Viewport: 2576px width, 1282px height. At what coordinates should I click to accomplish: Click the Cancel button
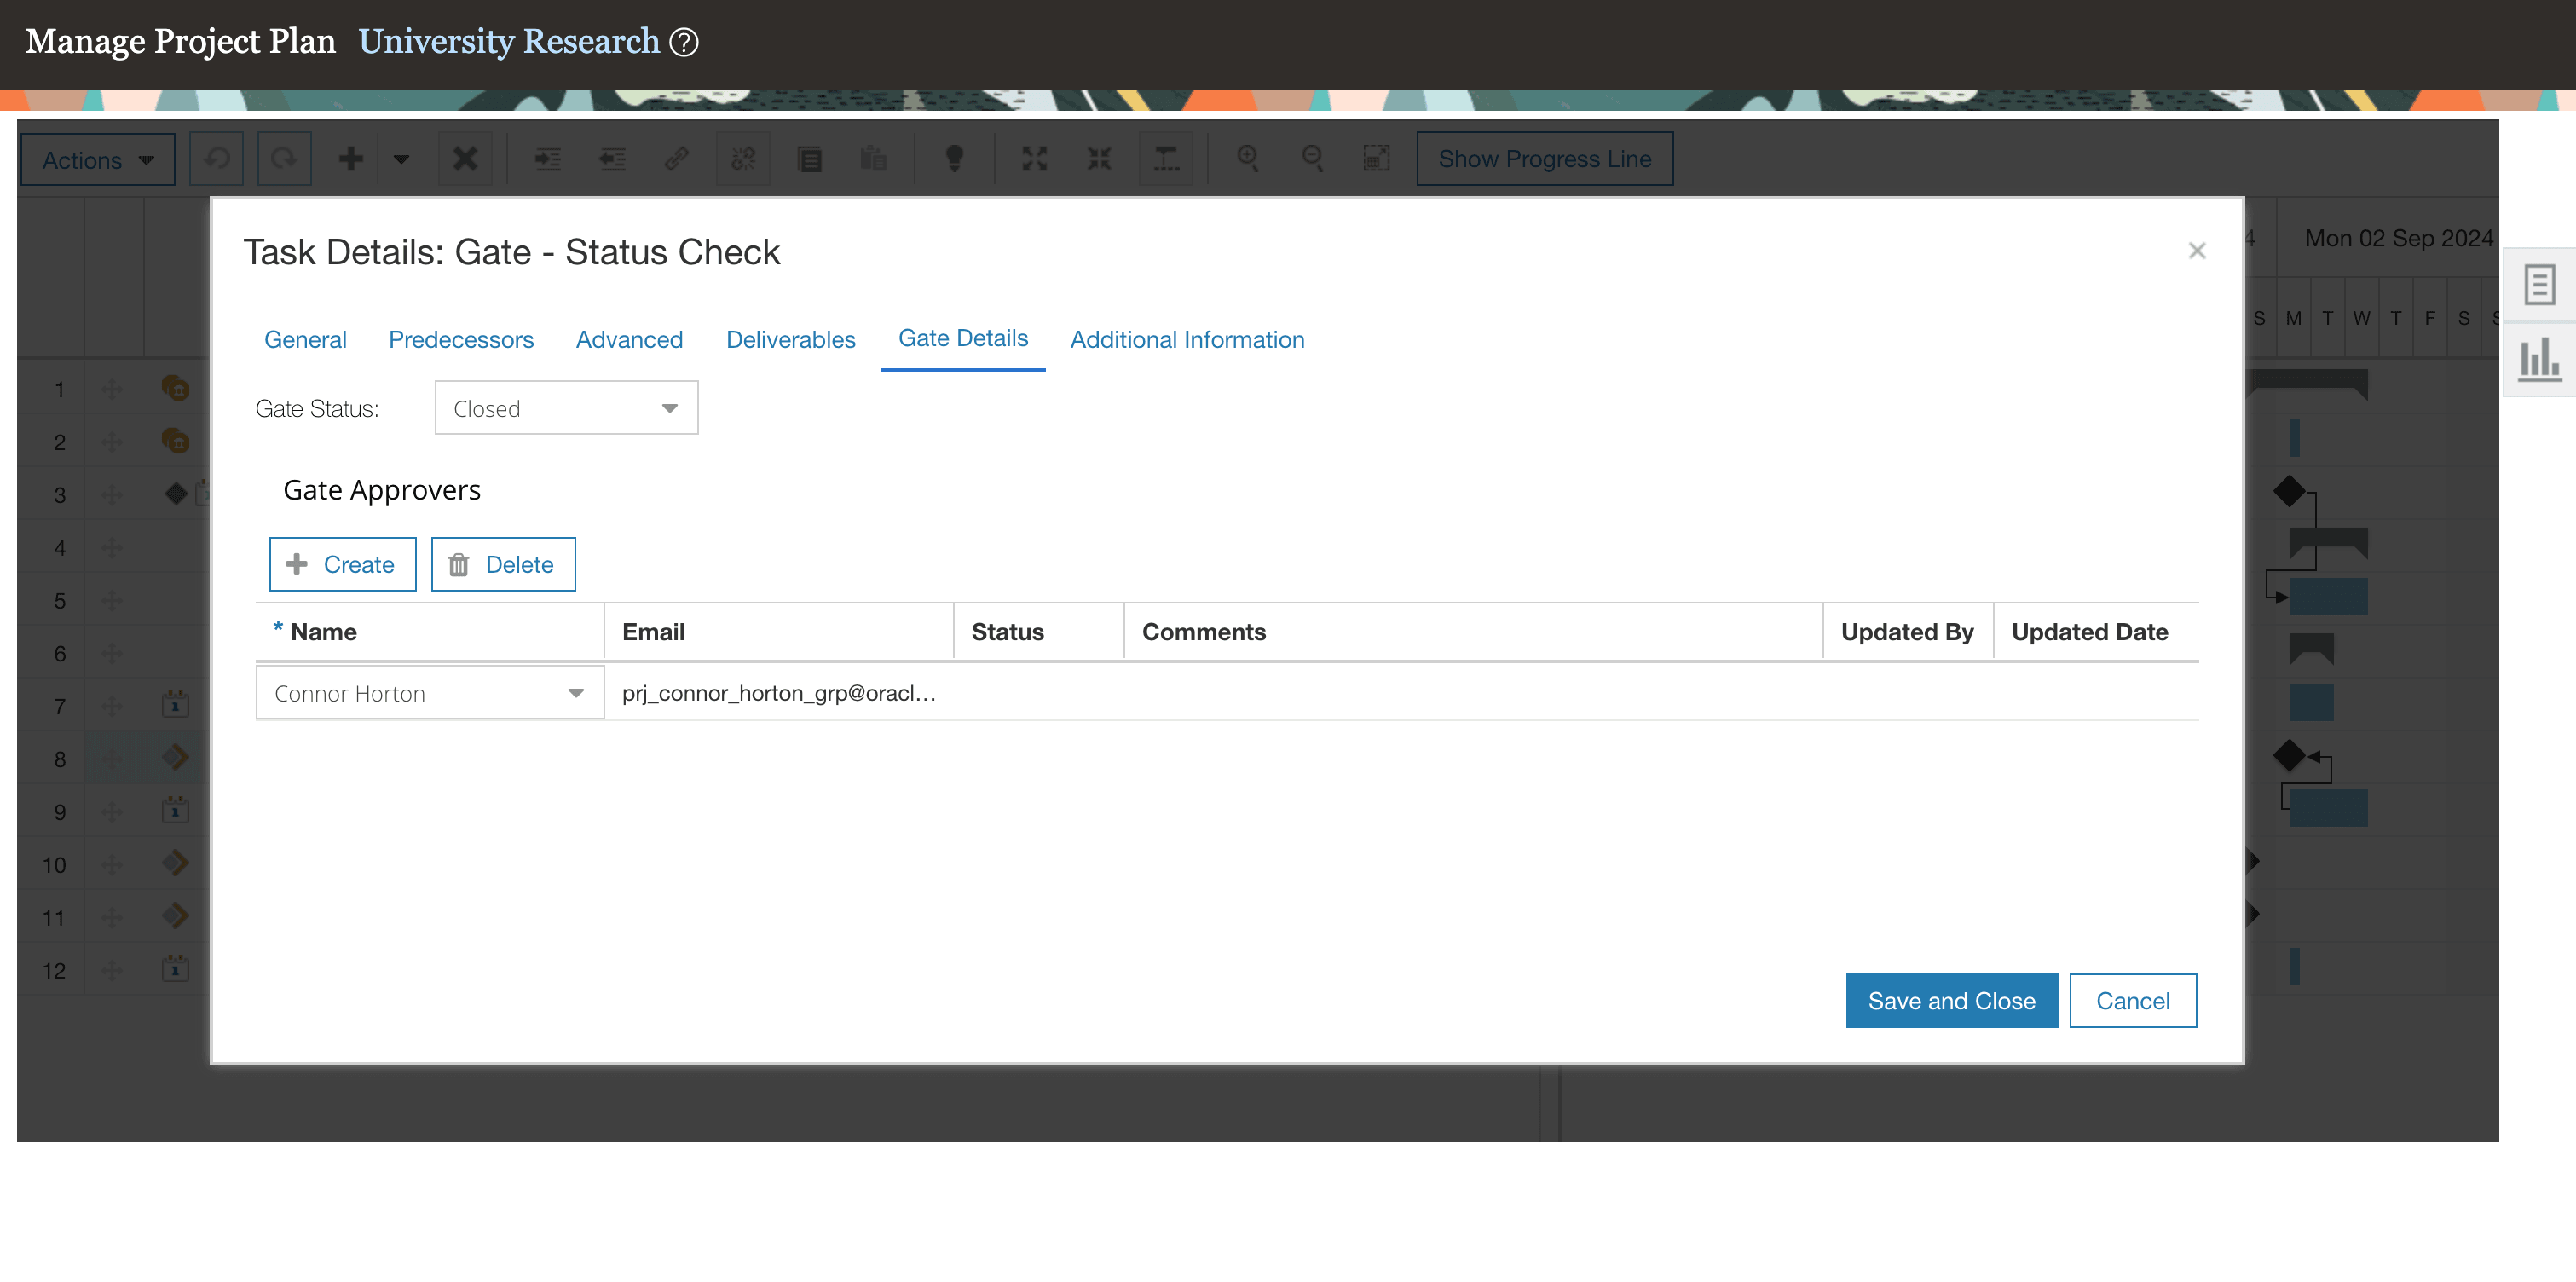point(2132,1001)
